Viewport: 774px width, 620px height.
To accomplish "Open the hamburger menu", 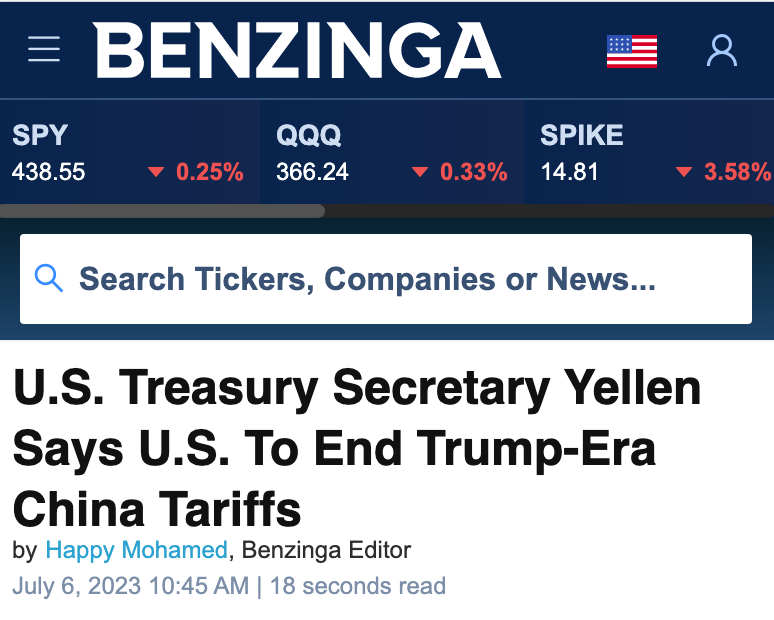I will (44, 49).
